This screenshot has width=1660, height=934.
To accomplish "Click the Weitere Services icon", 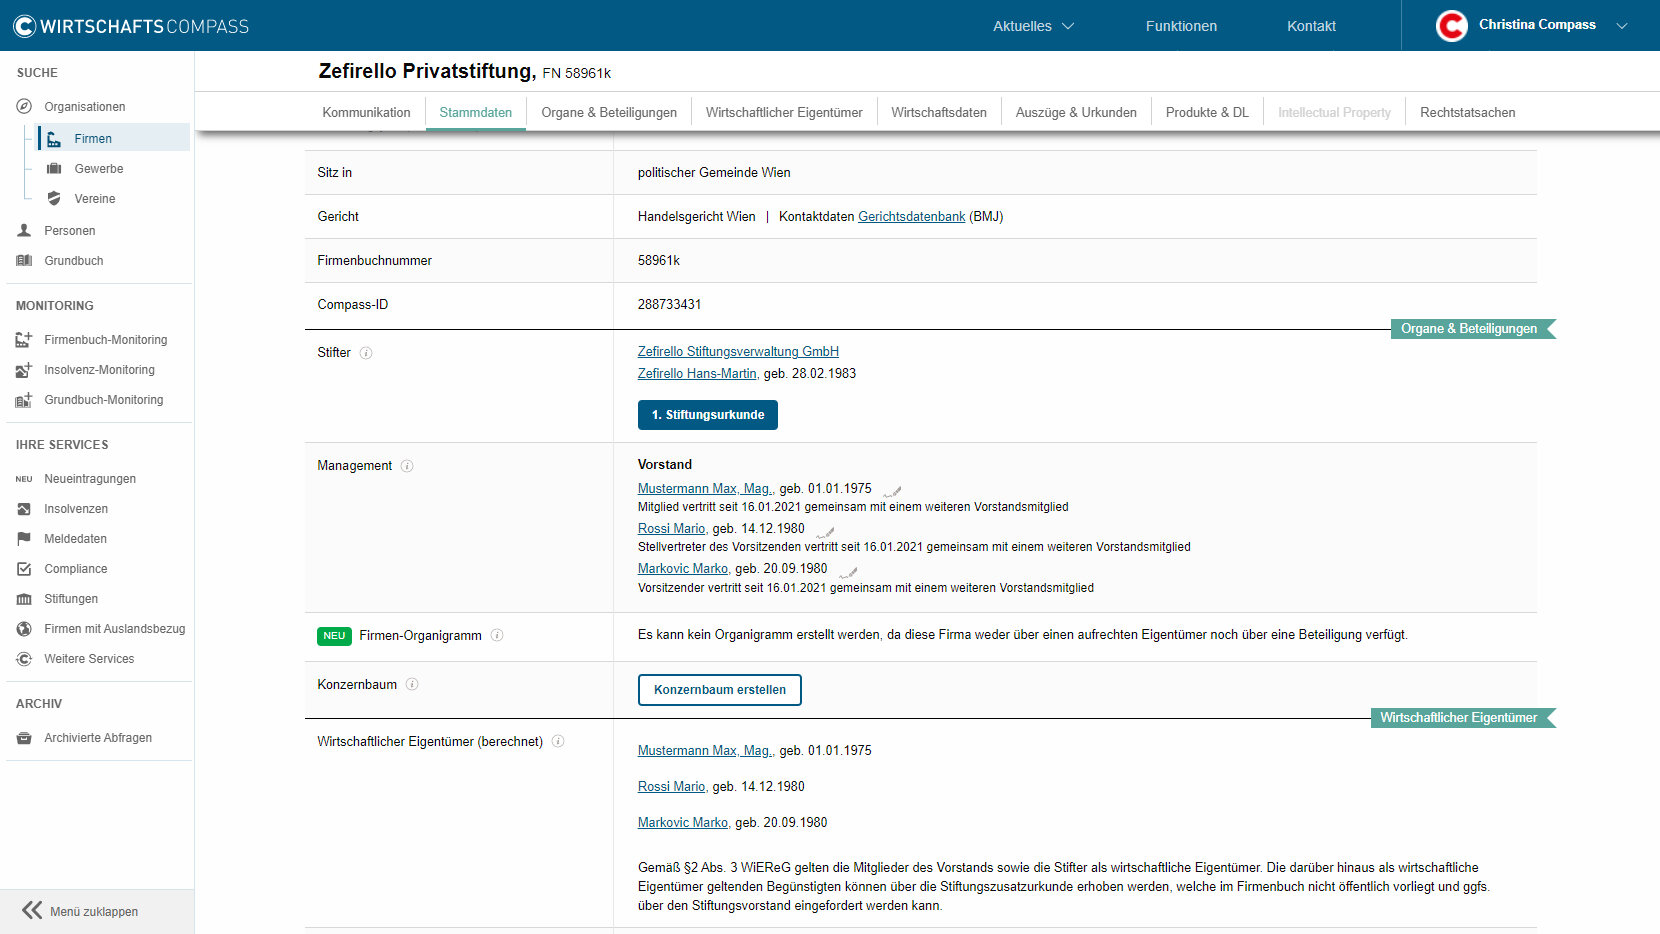I will point(24,659).
